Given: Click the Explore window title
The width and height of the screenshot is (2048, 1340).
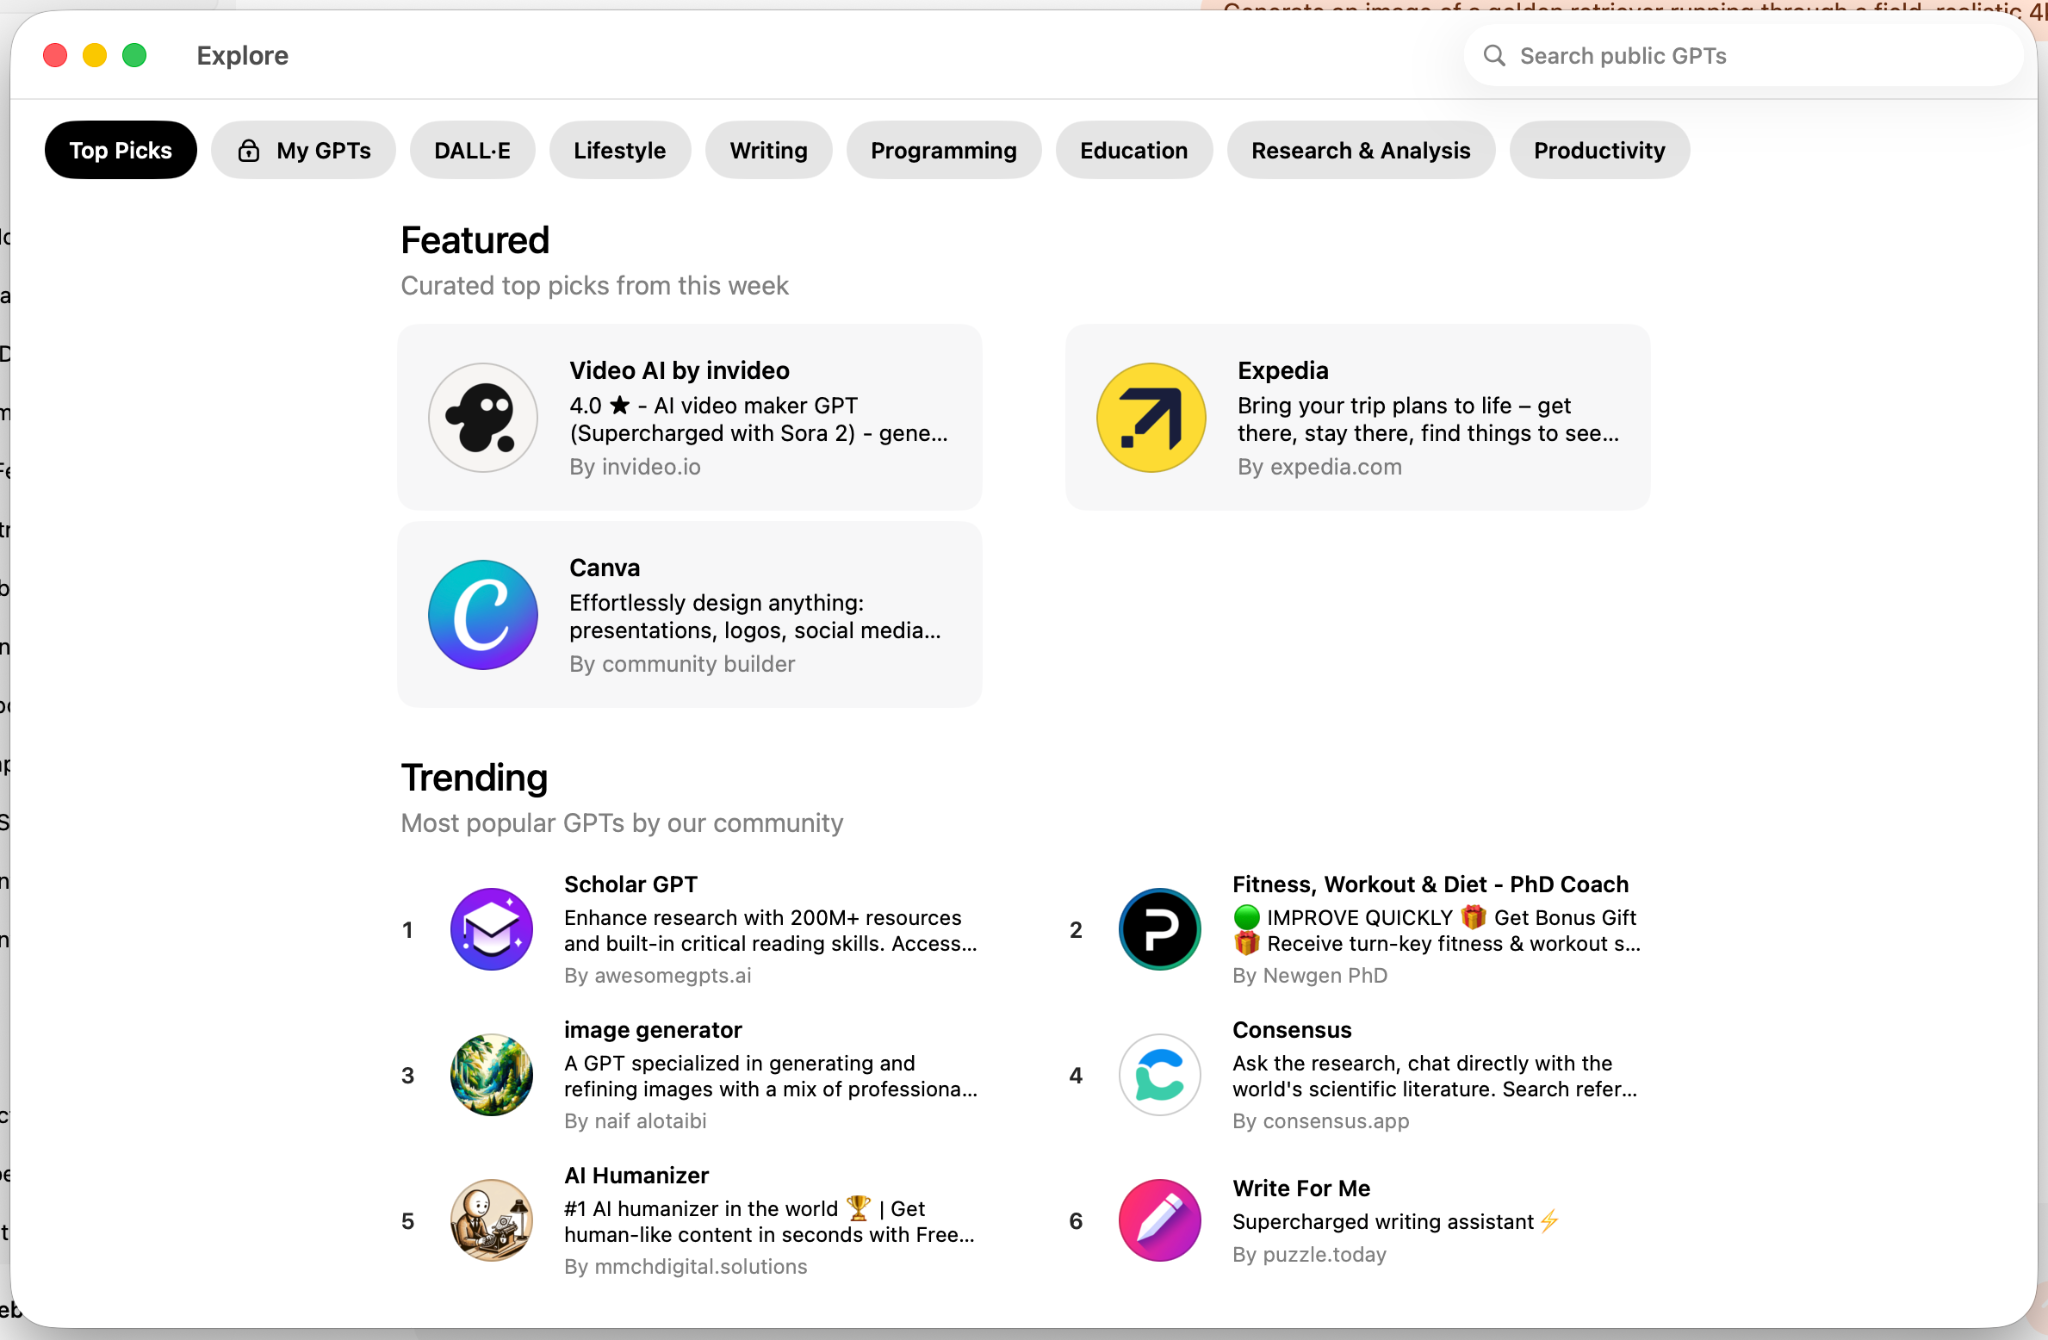Looking at the screenshot, I should pos(242,56).
